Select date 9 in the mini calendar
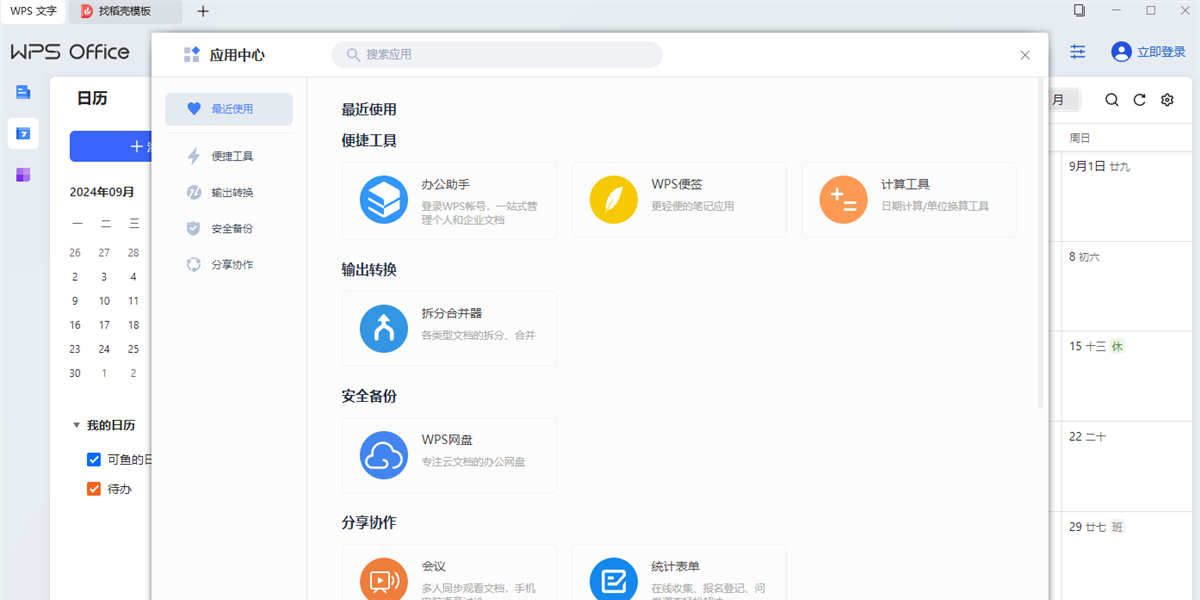 point(75,301)
